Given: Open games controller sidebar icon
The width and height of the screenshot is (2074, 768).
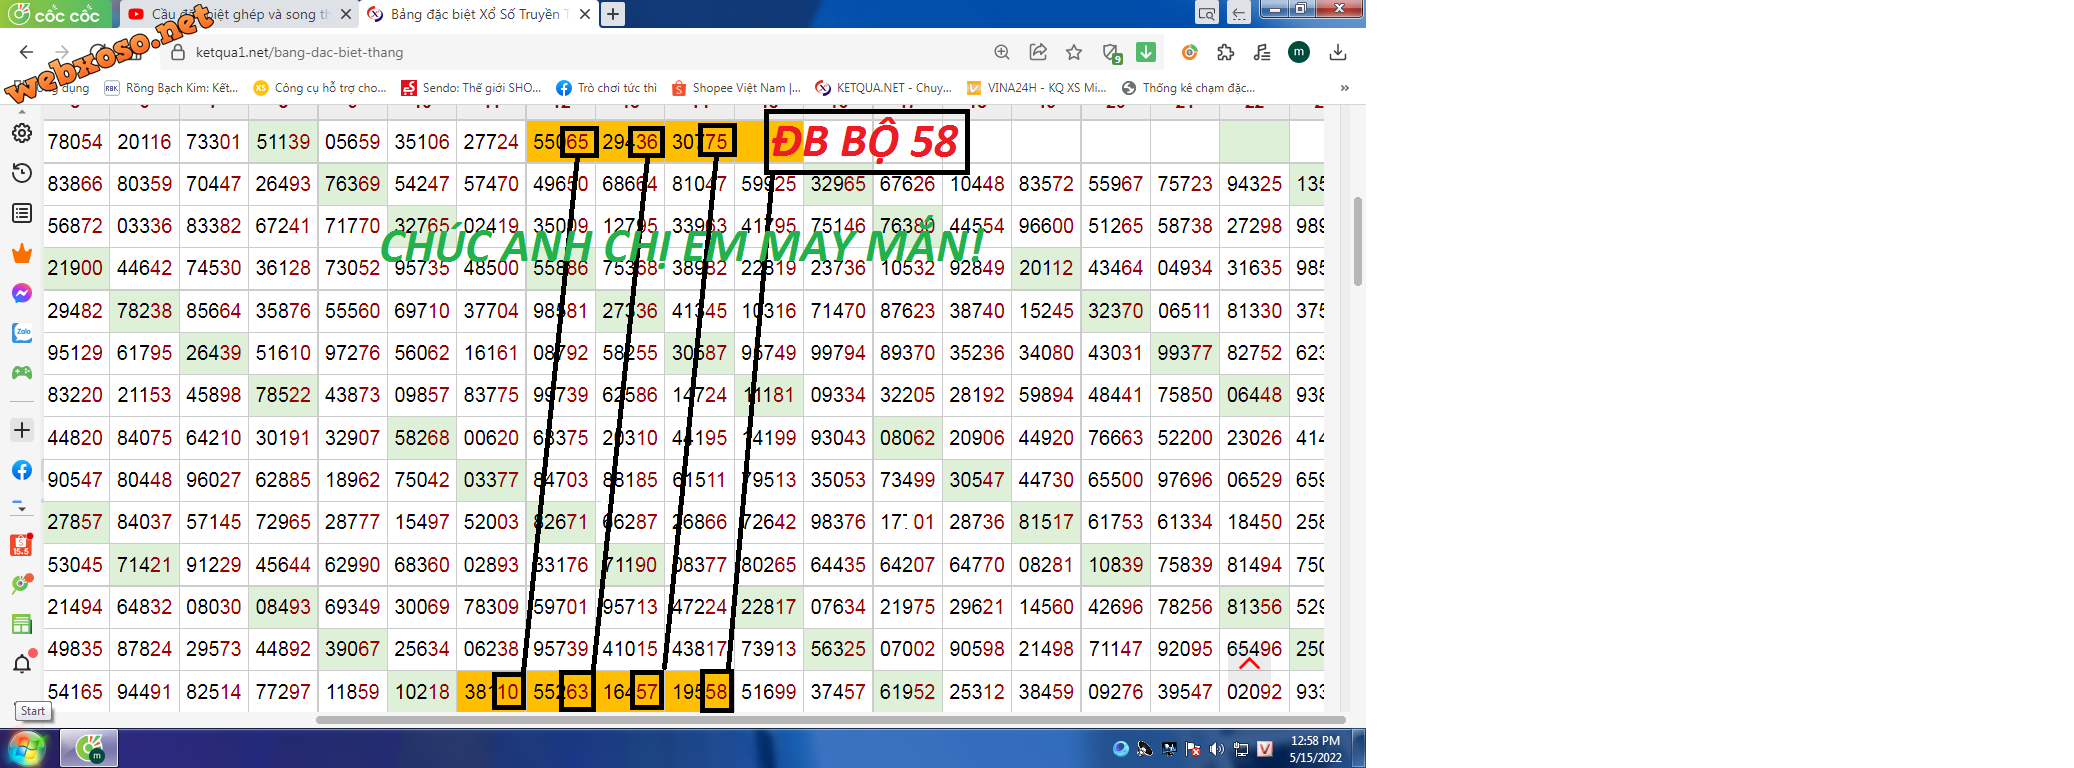Looking at the screenshot, I should 22,373.
